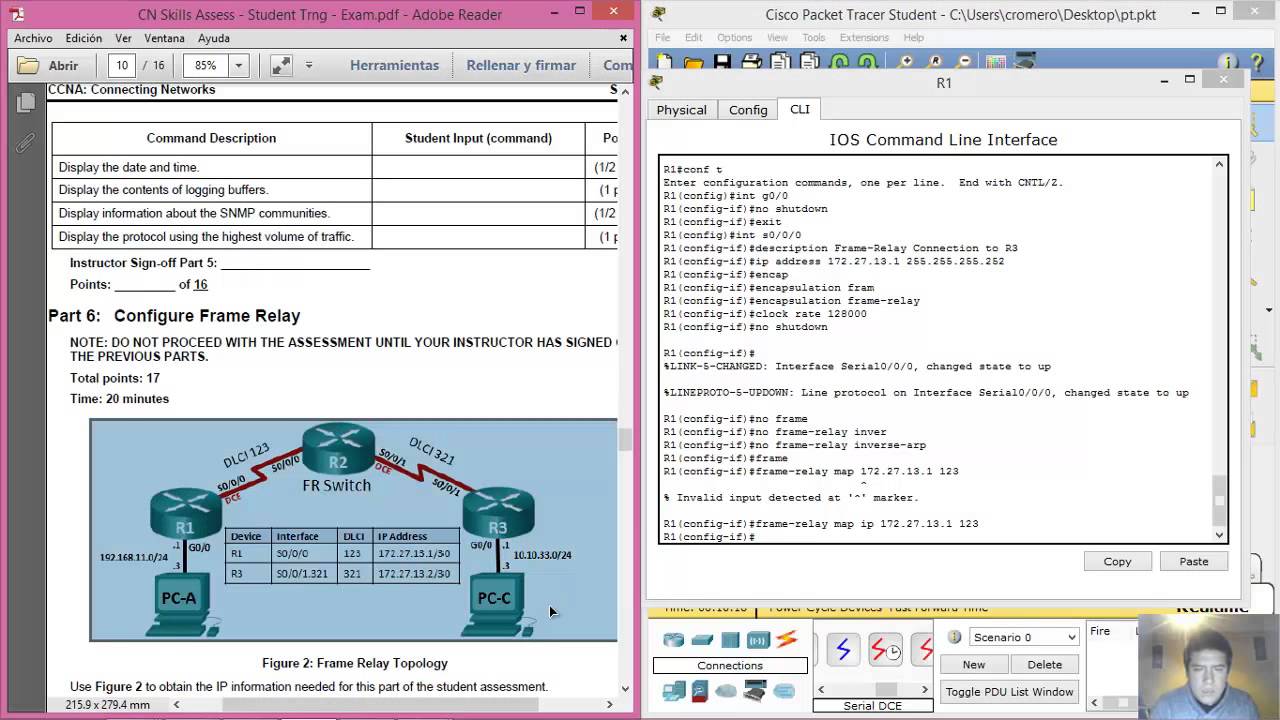Viewport: 1280px width, 720px height.
Task: Click the CLI scrollbar up arrow
Action: (x=1219, y=165)
